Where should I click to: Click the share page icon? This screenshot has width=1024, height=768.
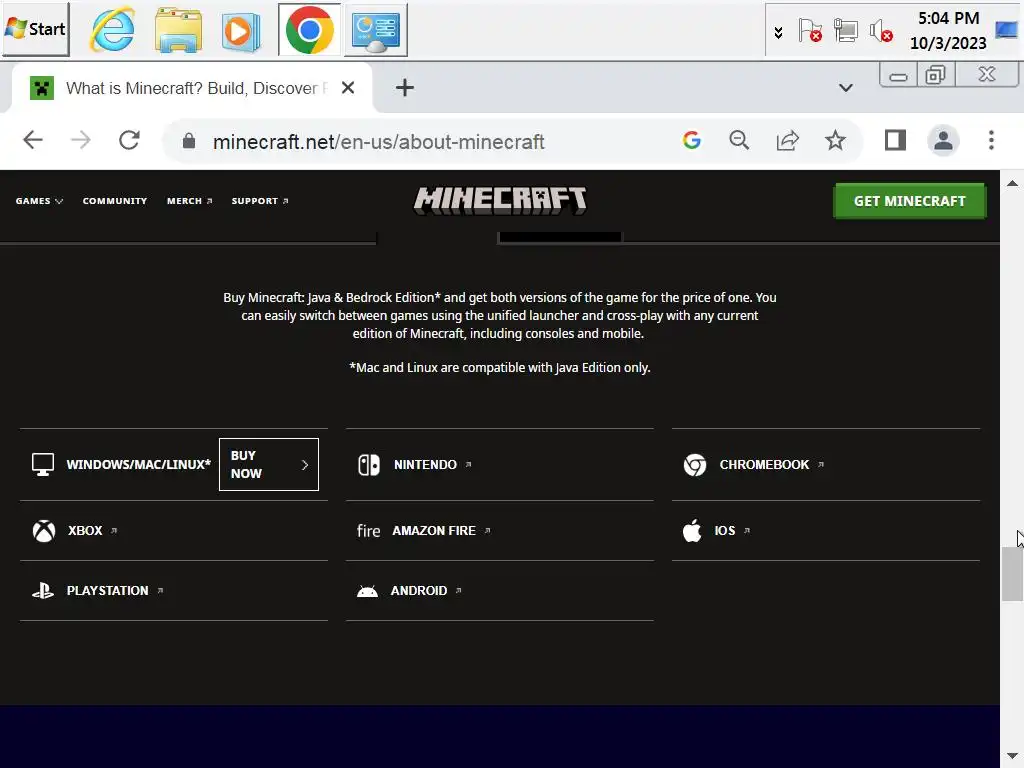(x=788, y=140)
